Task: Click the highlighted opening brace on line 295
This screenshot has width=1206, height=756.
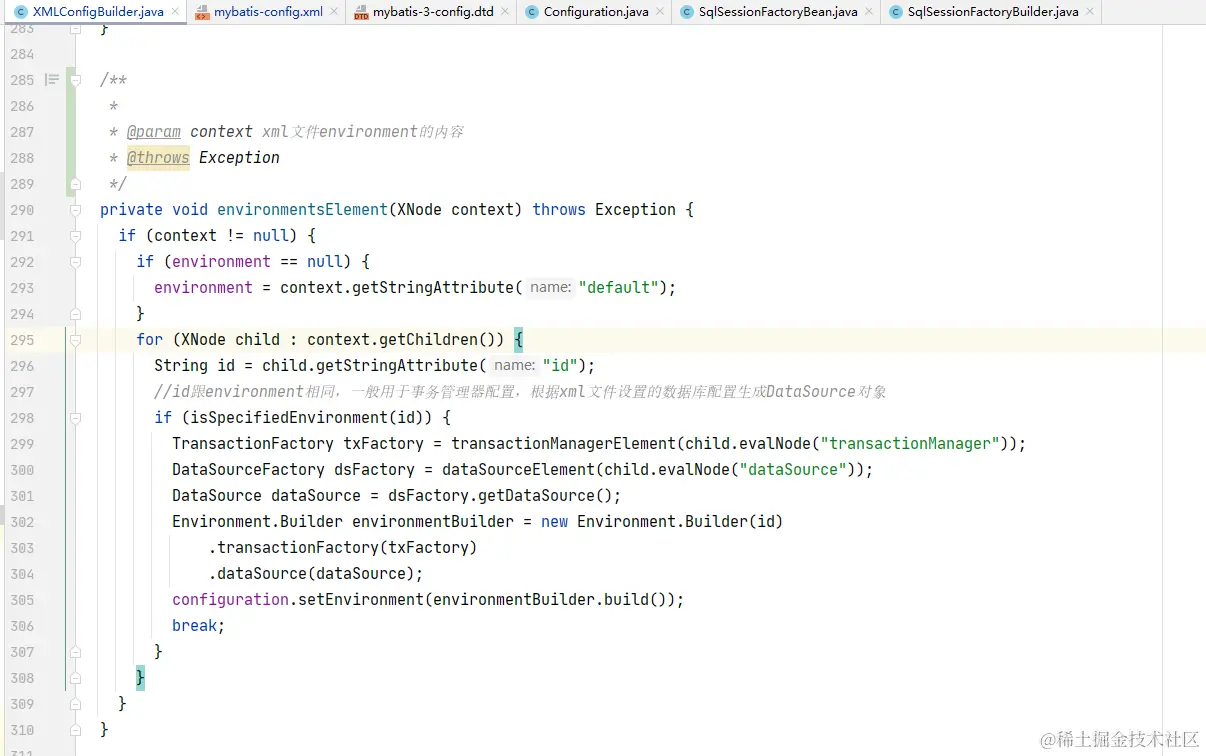Action: click(519, 340)
